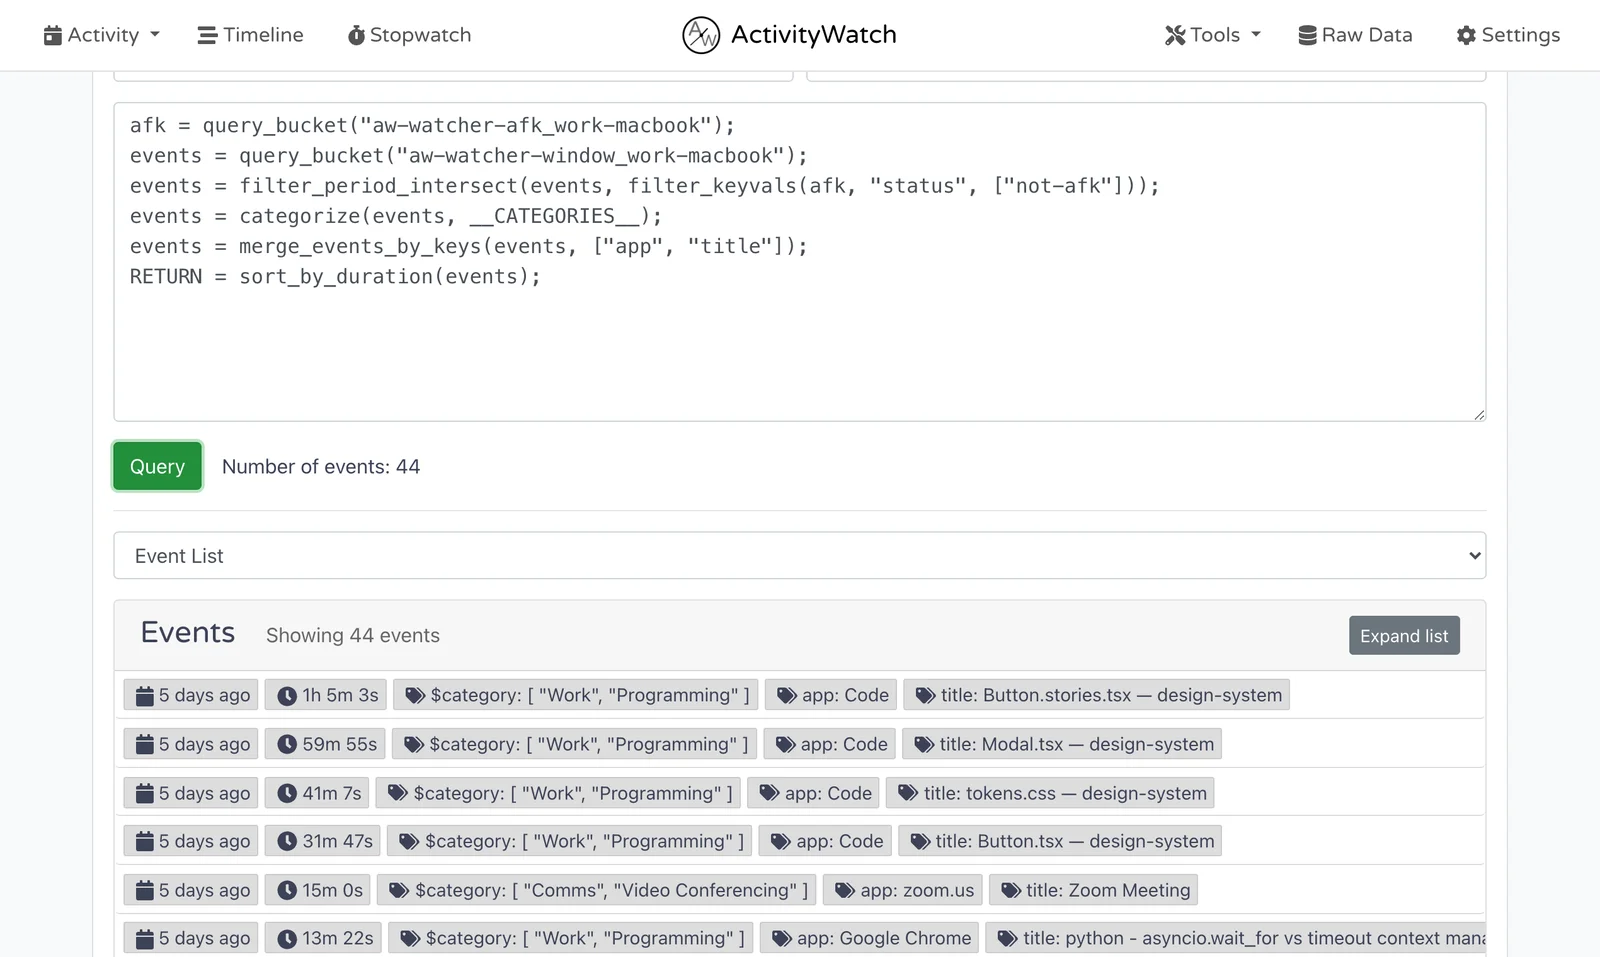Go to Raw Data page
This screenshot has width=1600, height=957.
pyautogui.click(x=1355, y=35)
